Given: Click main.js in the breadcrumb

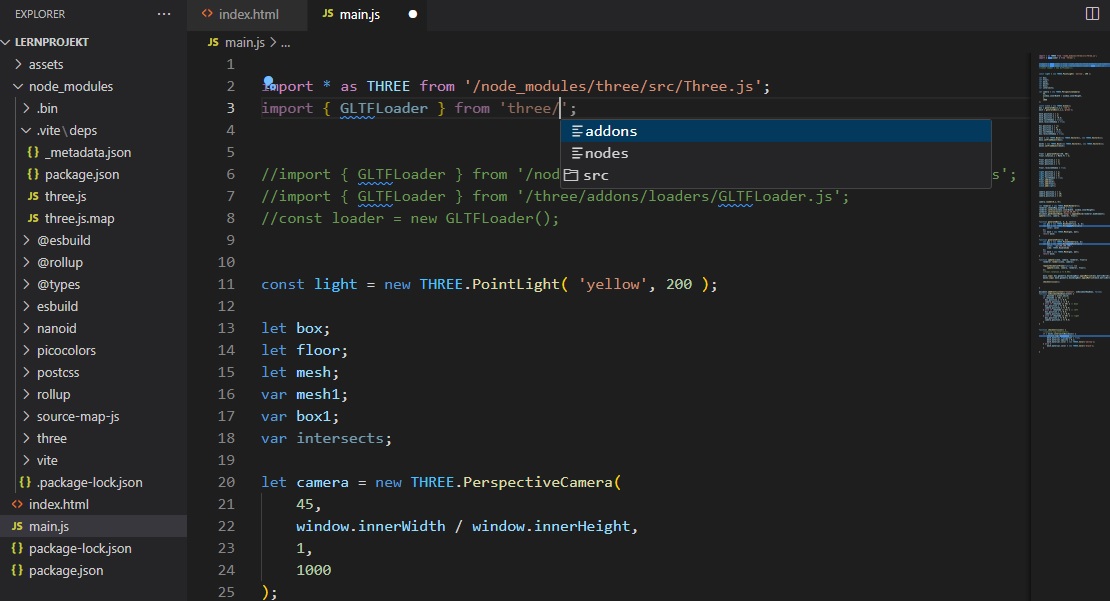Looking at the screenshot, I should point(244,42).
